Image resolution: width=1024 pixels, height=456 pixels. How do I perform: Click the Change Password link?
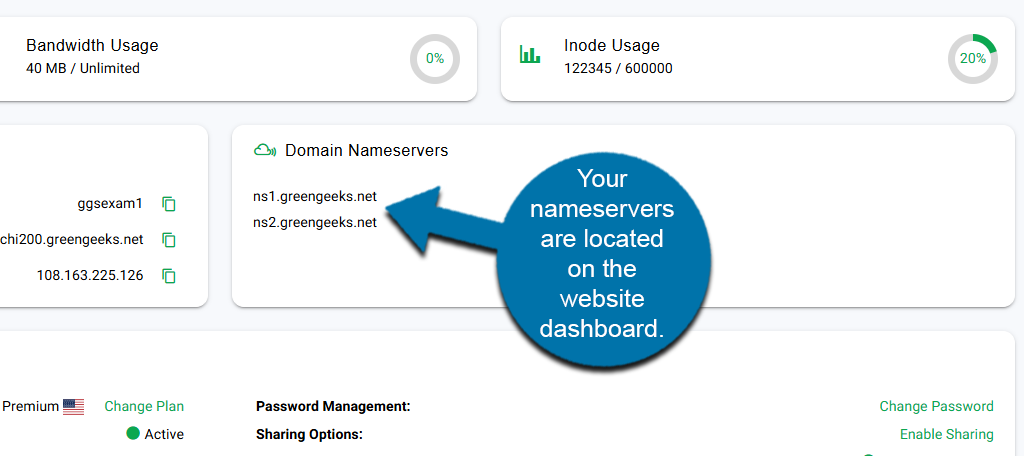click(x=936, y=407)
